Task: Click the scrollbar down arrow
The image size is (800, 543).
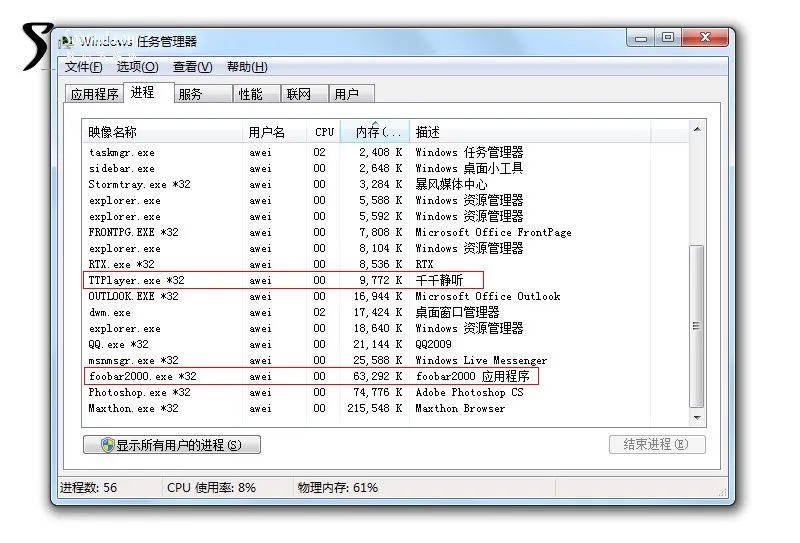Action: [697, 418]
